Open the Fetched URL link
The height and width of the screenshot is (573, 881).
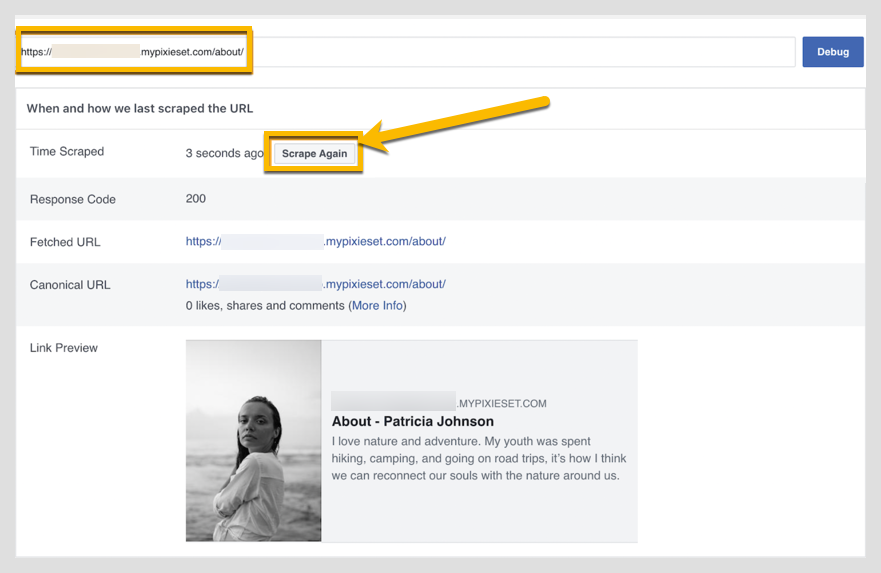(x=315, y=241)
